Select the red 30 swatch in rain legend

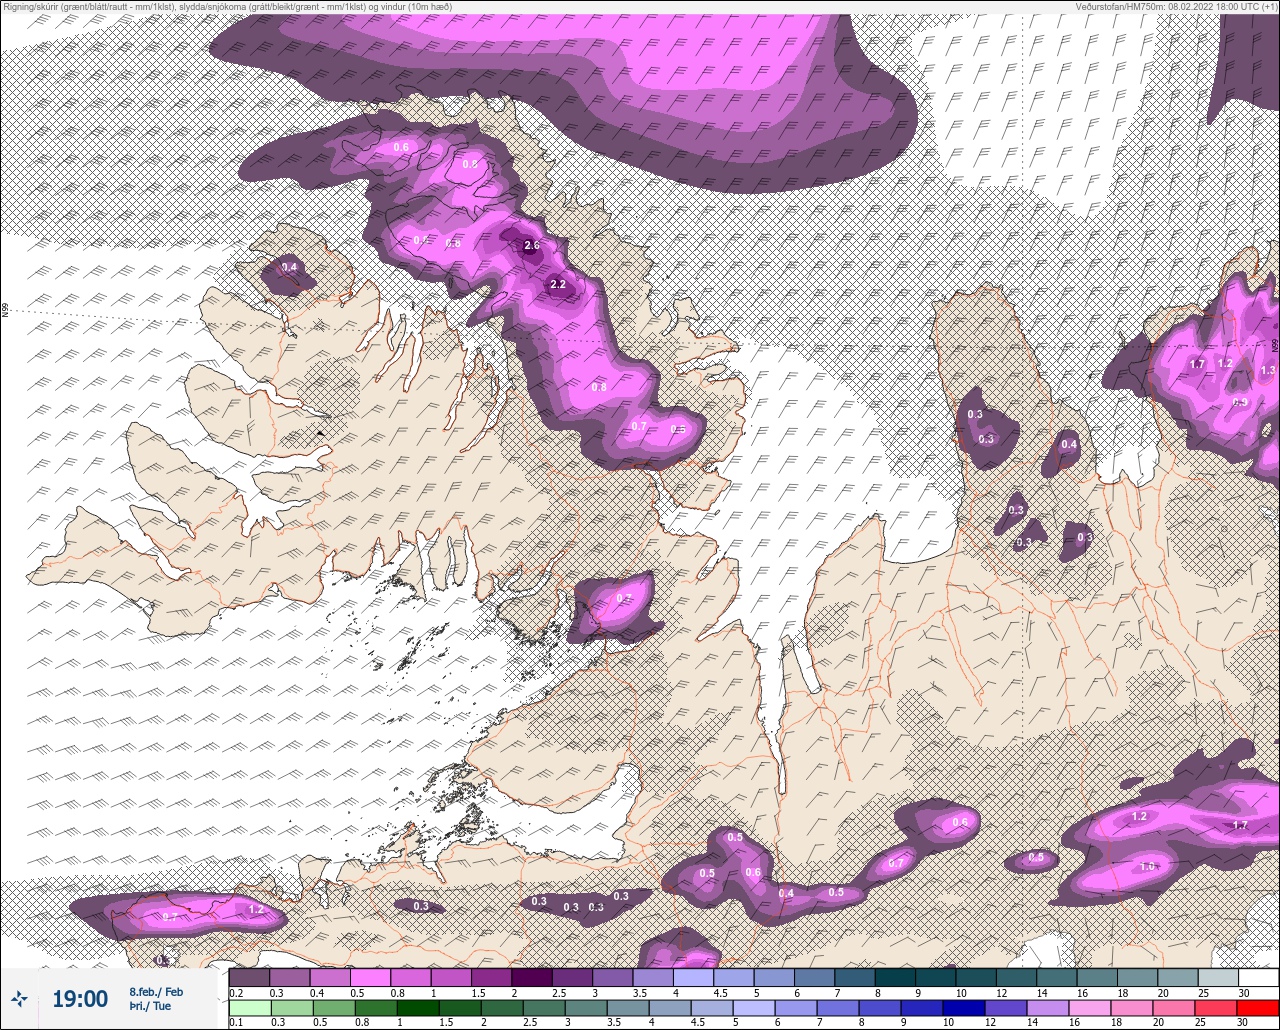coord(1258,1007)
